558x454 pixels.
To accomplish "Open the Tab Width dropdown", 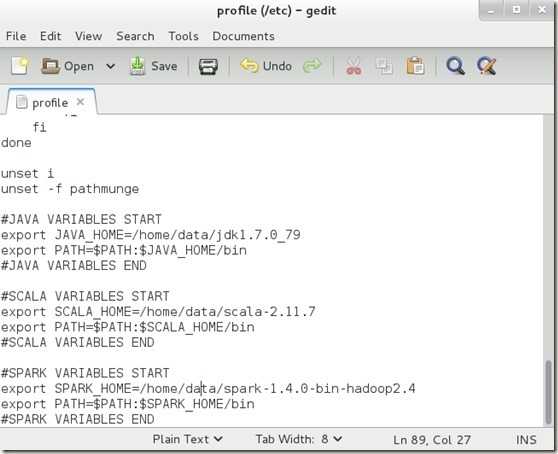I will click(x=299, y=439).
